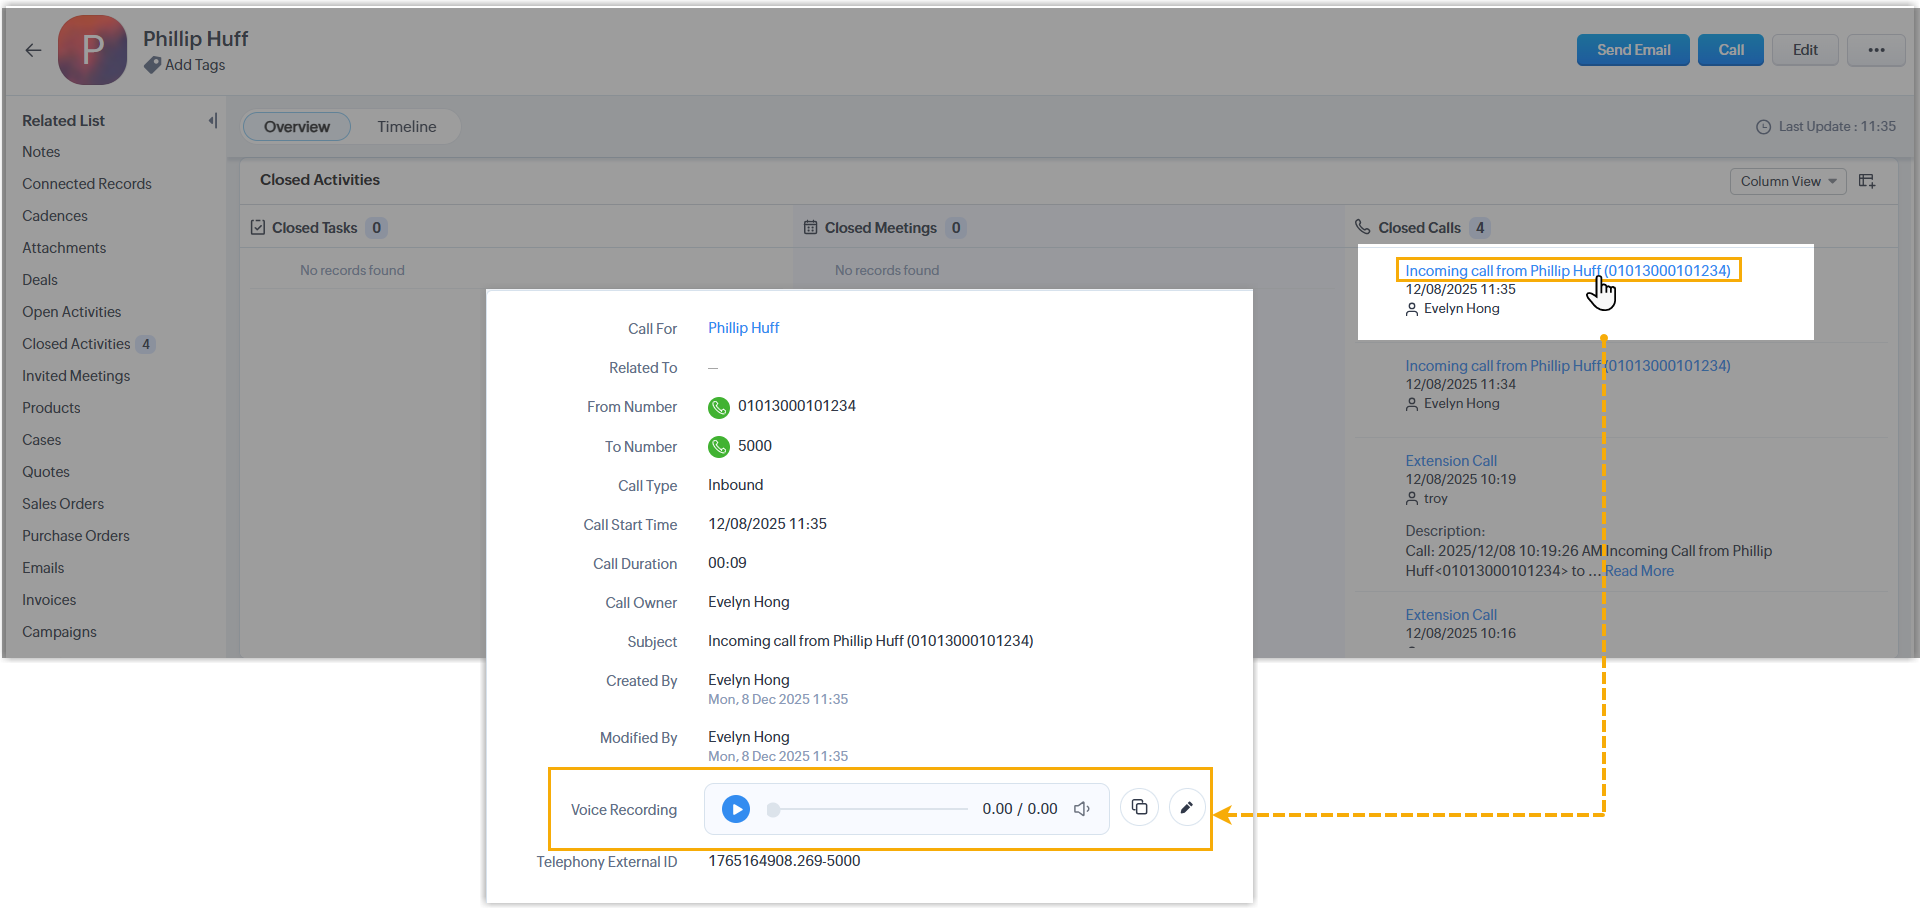Viewport: 1920px width, 909px height.
Task: Expand description with Read More
Action: (1639, 571)
